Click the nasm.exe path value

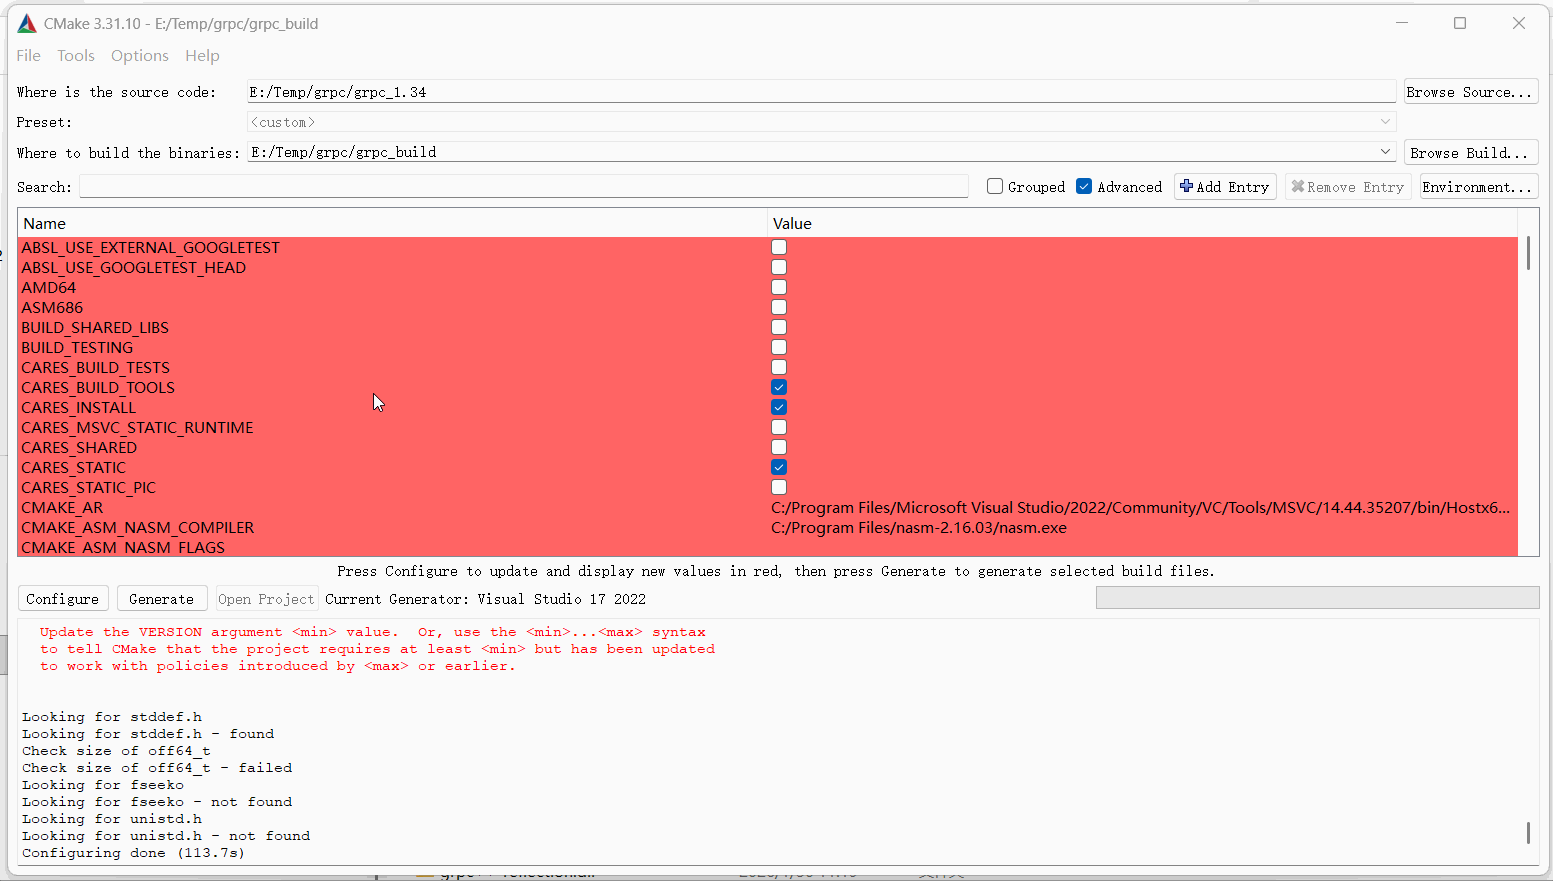(x=919, y=527)
